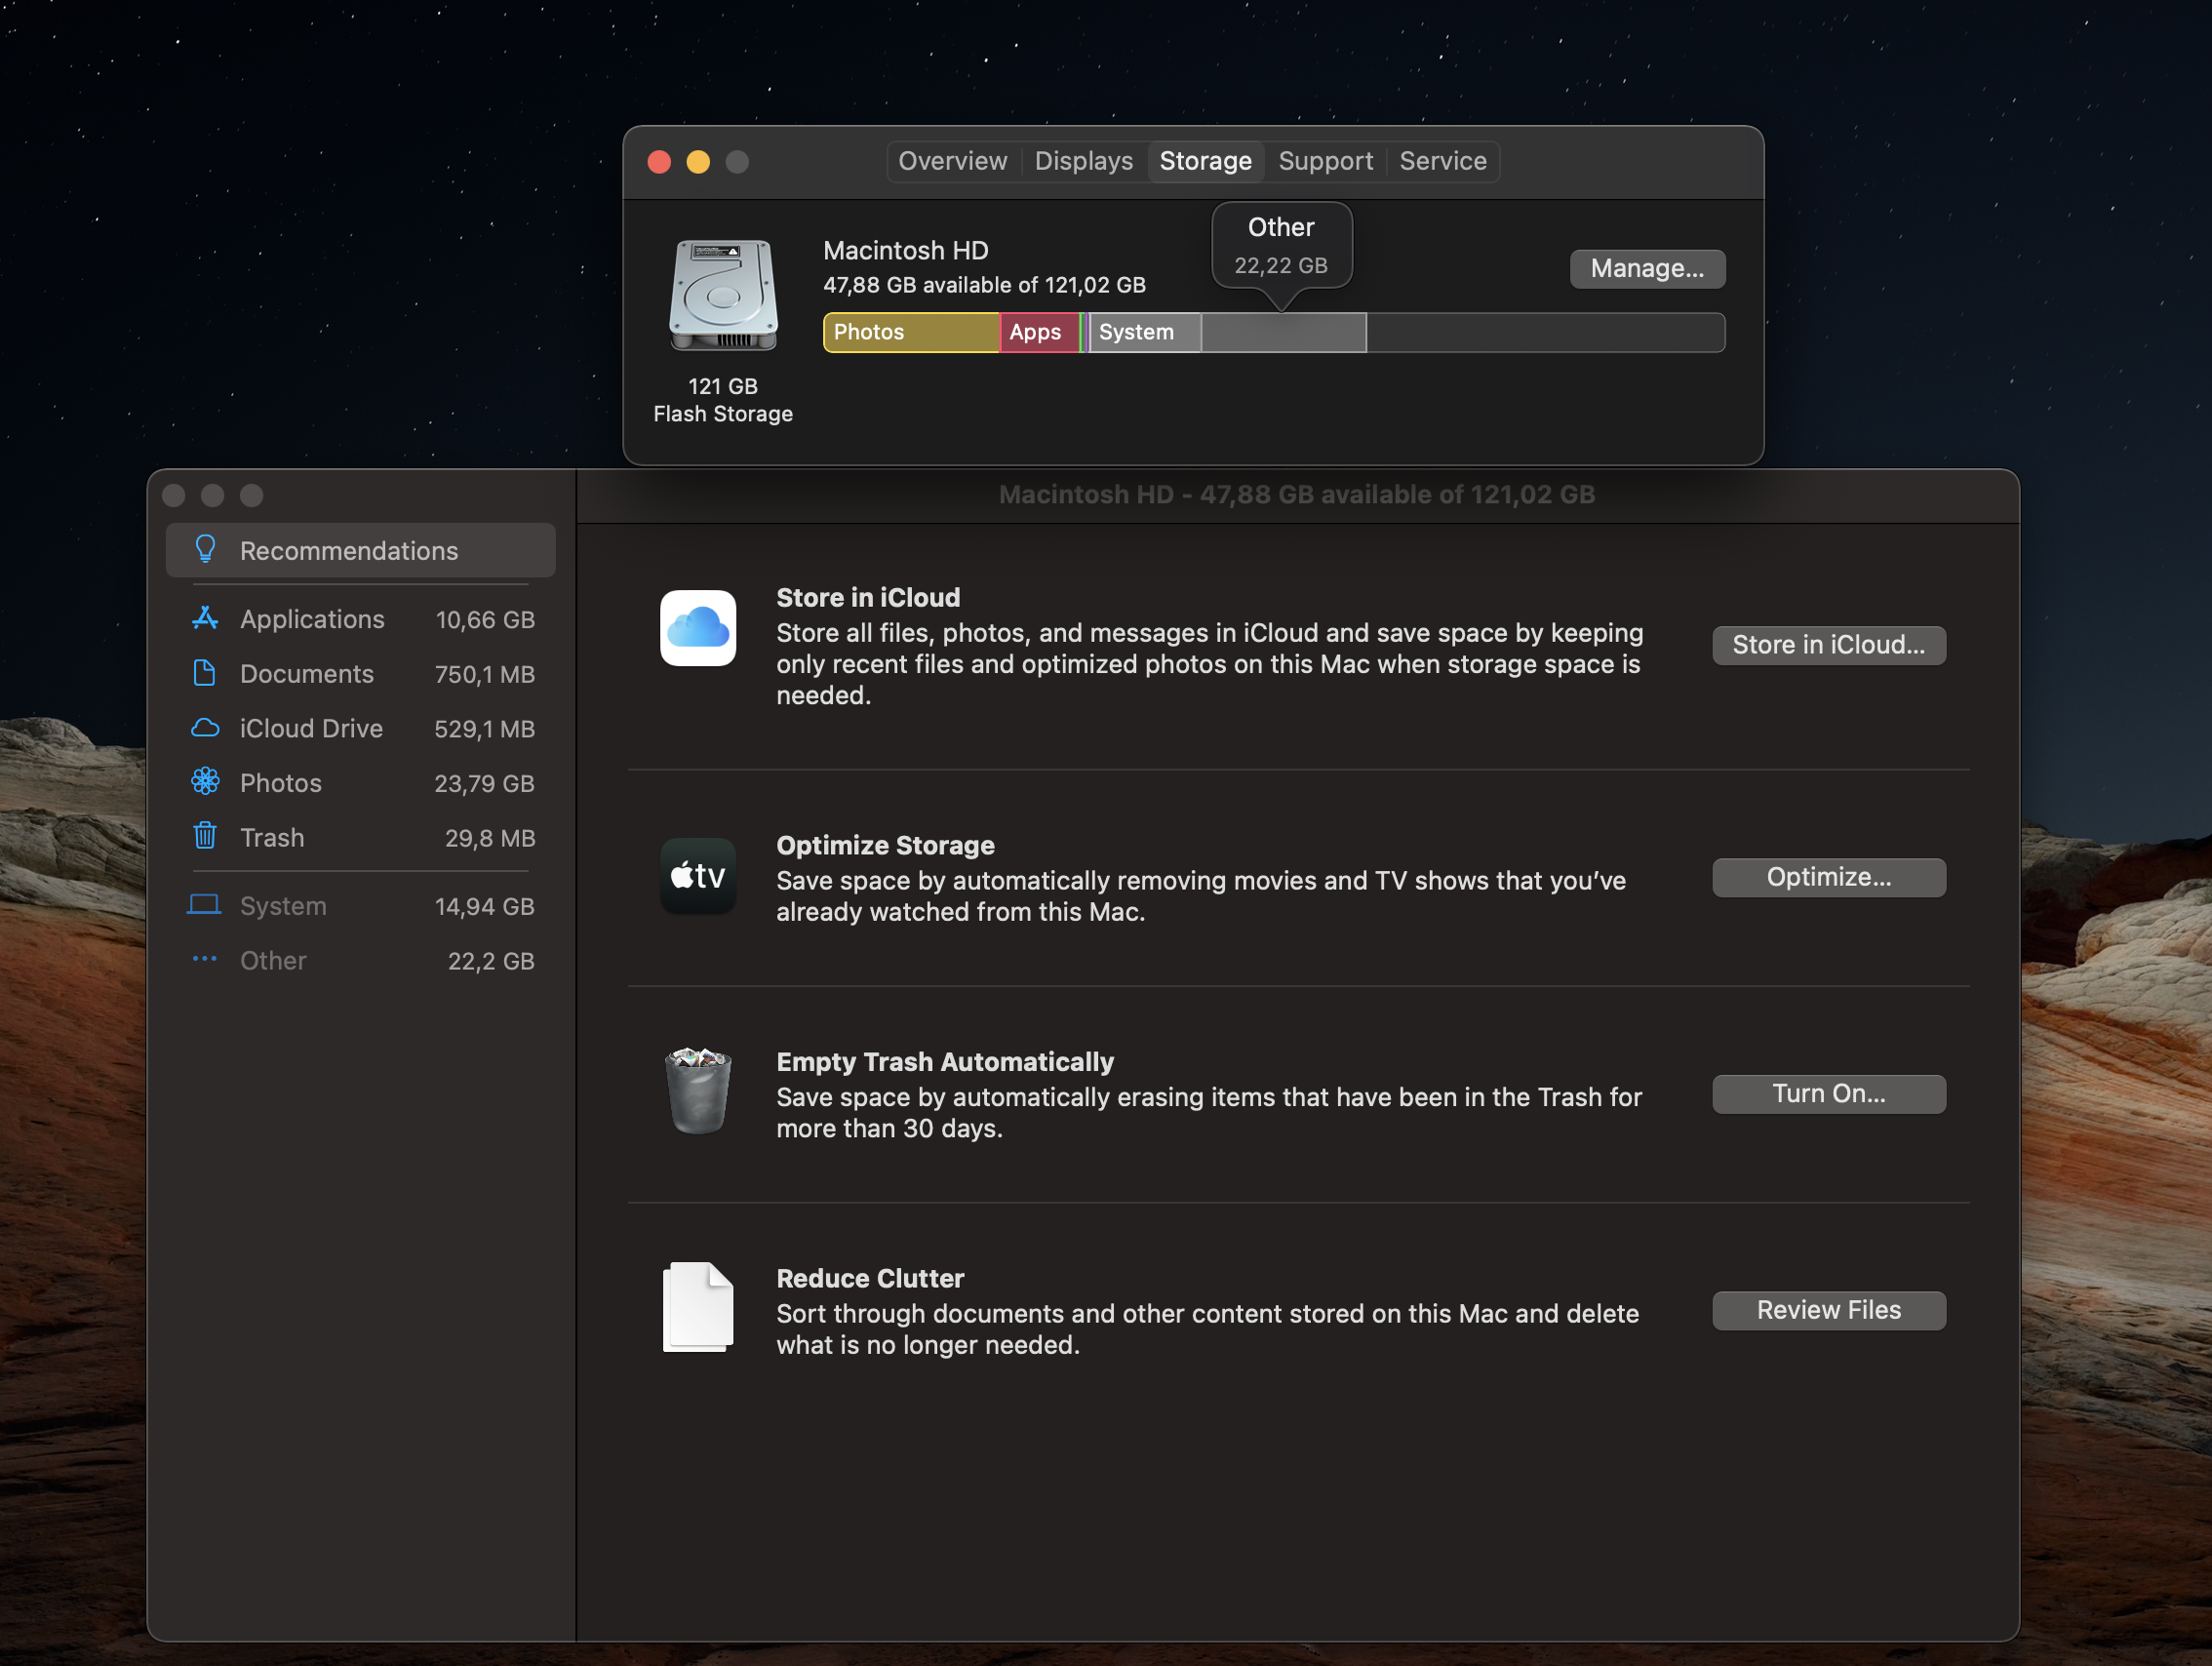Select the Documents icon in the sidebar
The height and width of the screenshot is (1666, 2212).
click(x=205, y=673)
